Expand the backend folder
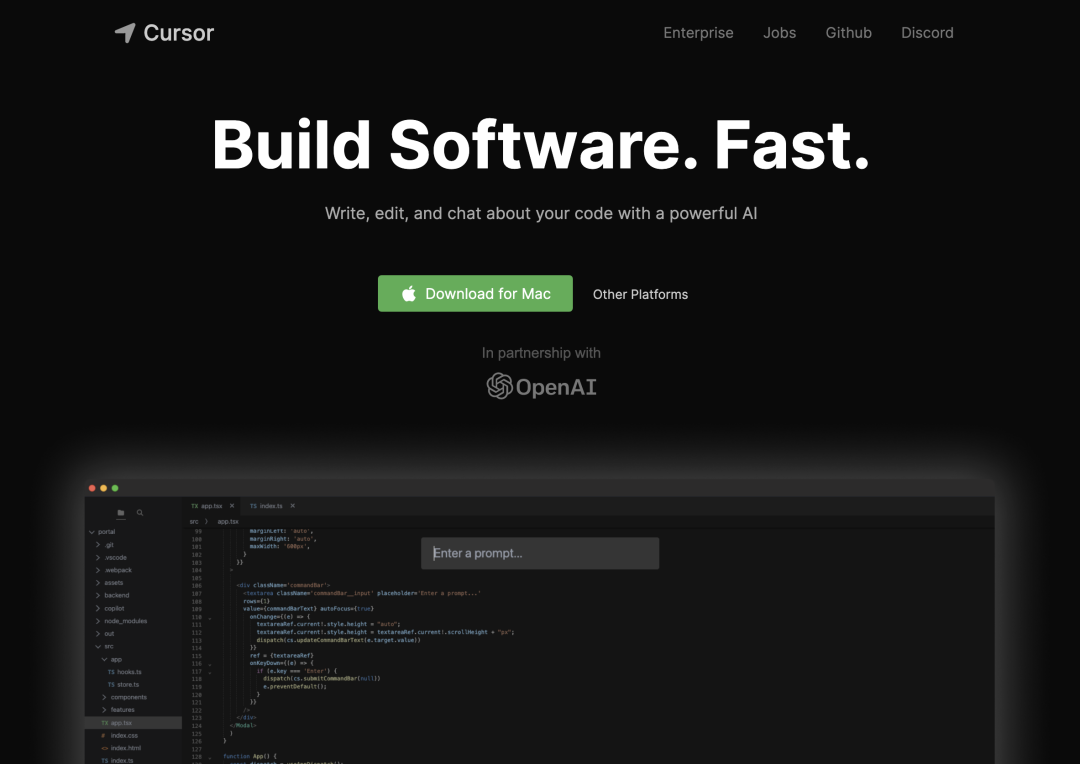 click(x=98, y=595)
